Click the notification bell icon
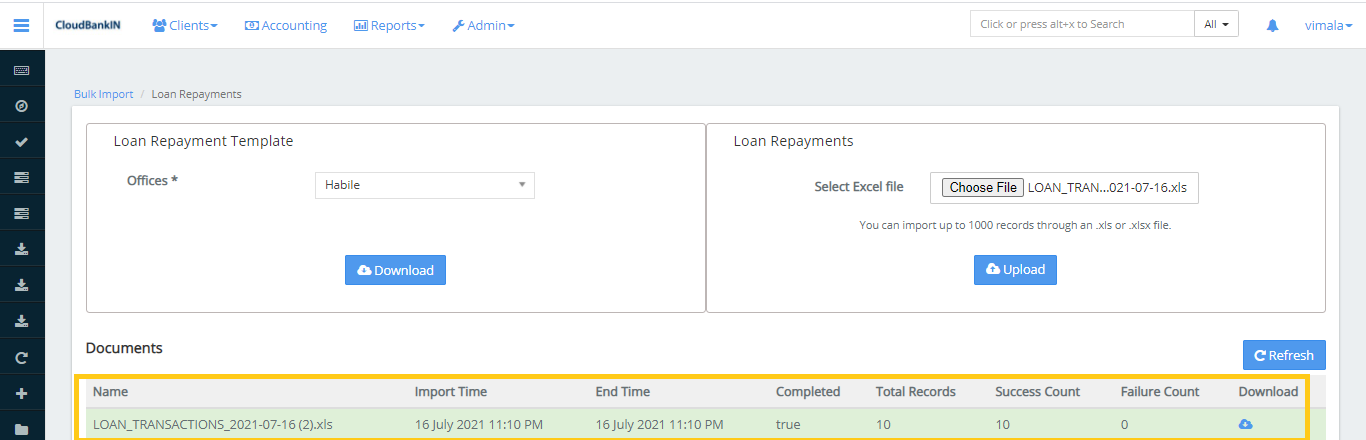Viewport: 1366px width, 440px height. pos(1272,25)
